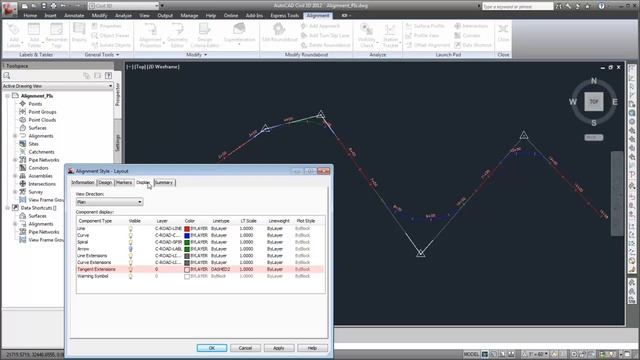This screenshot has width=640, height=360.
Task: Toggle visibility bulb for Tangent Extensions
Action: coord(131,269)
